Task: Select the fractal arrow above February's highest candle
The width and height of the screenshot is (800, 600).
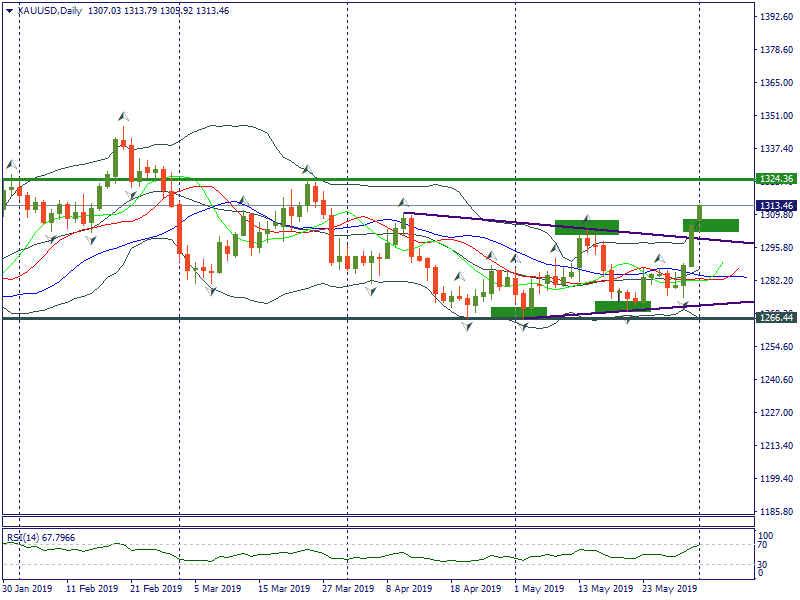Action: tap(124, 118)
